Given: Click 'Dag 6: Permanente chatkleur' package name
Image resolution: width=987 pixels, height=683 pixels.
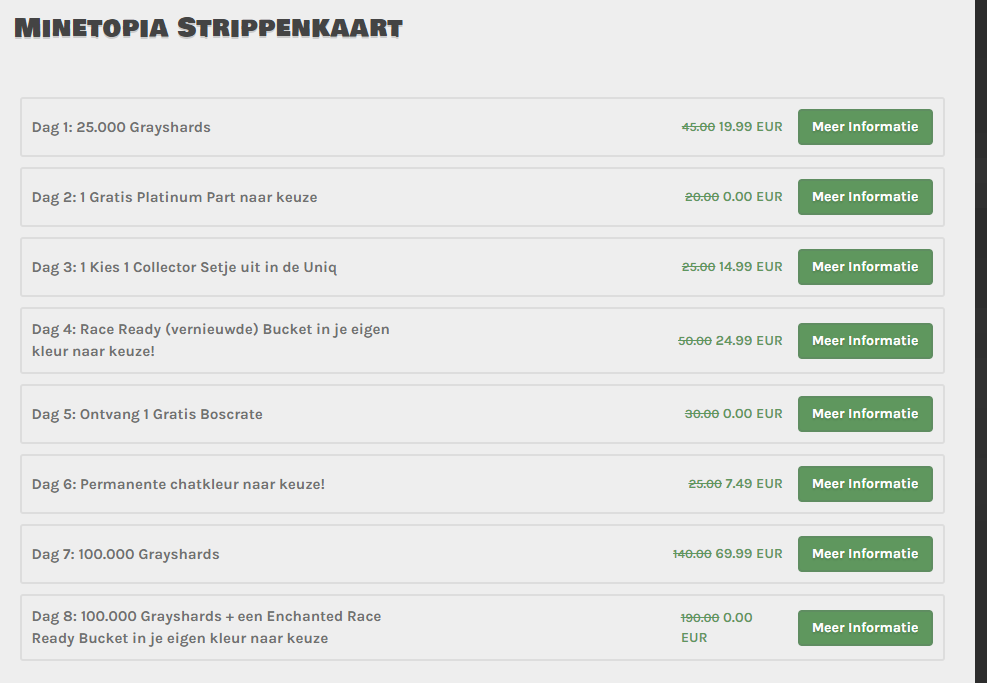Looking at the screenshot, I should pos(178,484).
